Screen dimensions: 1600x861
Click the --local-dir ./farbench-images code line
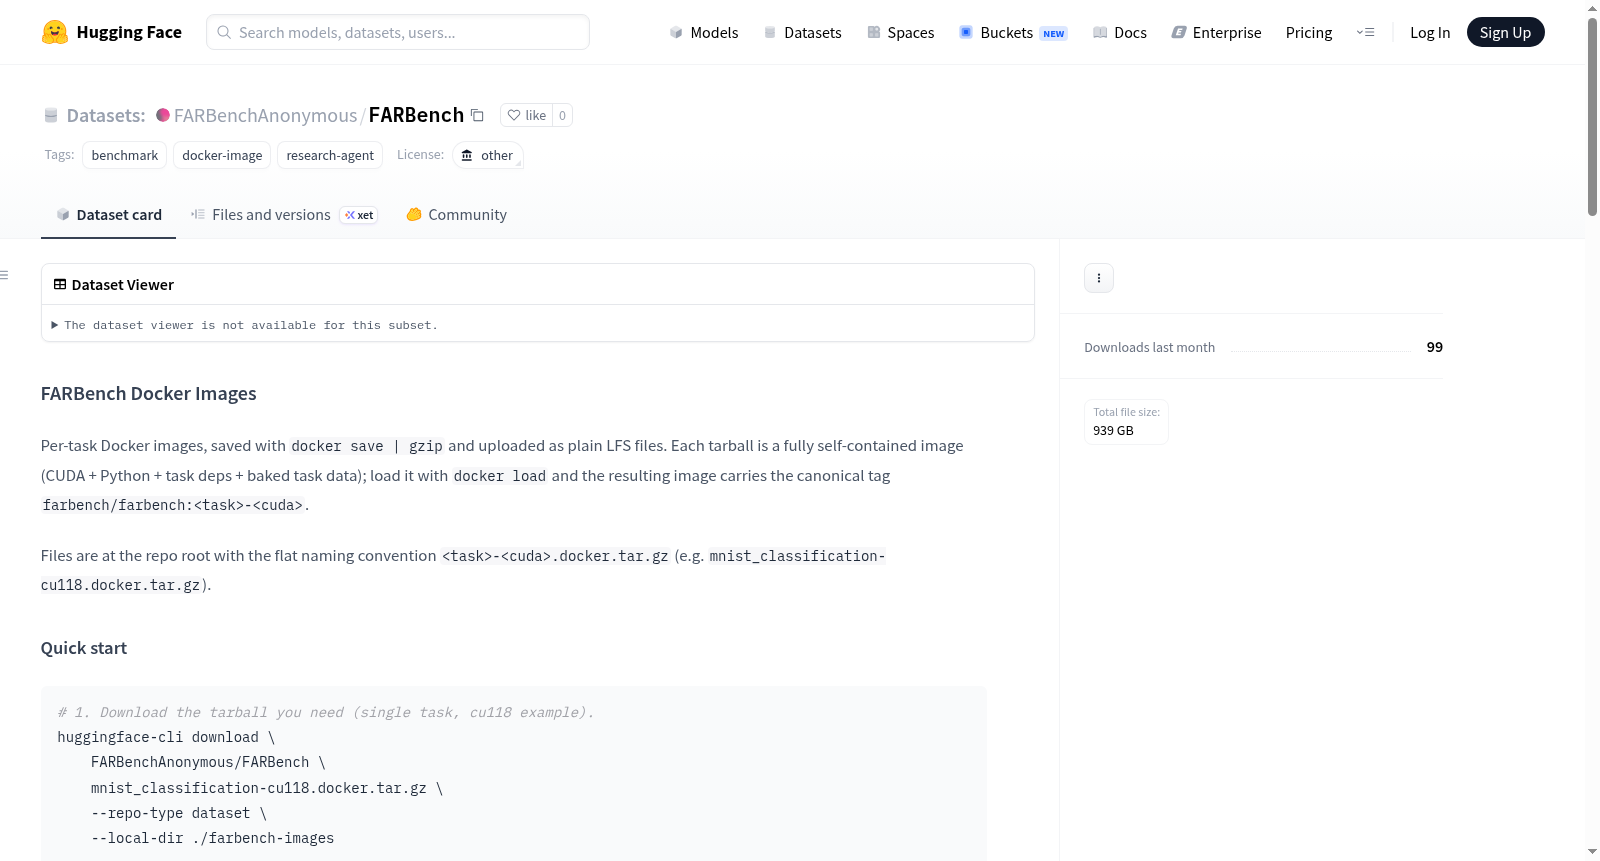click(x=213, y=838)
